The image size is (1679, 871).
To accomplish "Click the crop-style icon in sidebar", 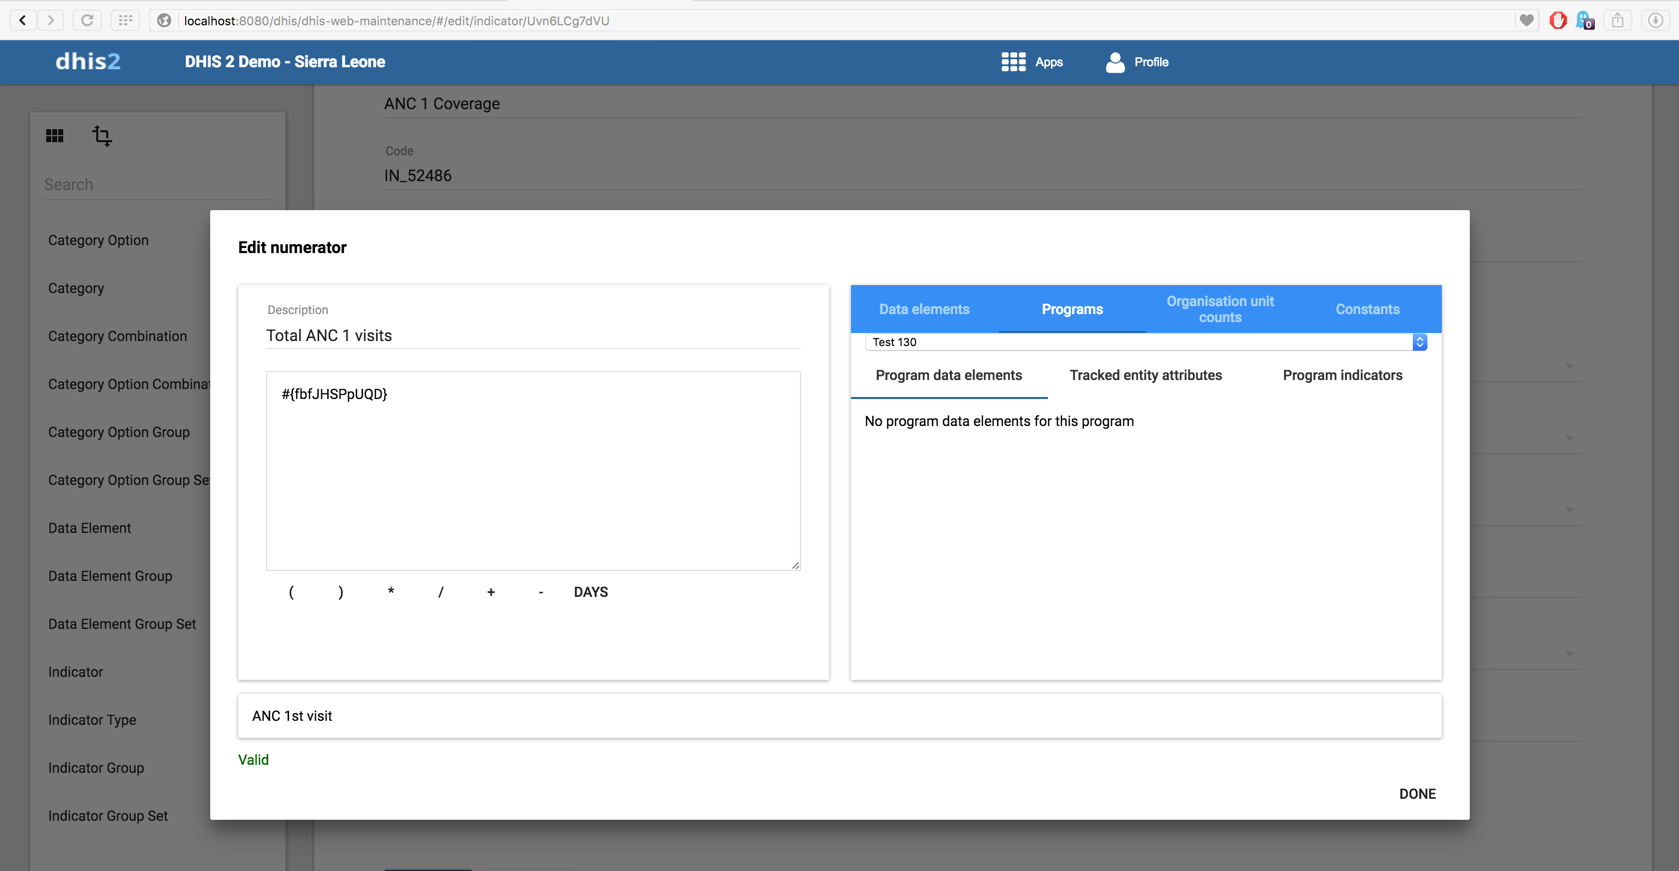I will 102,136.
